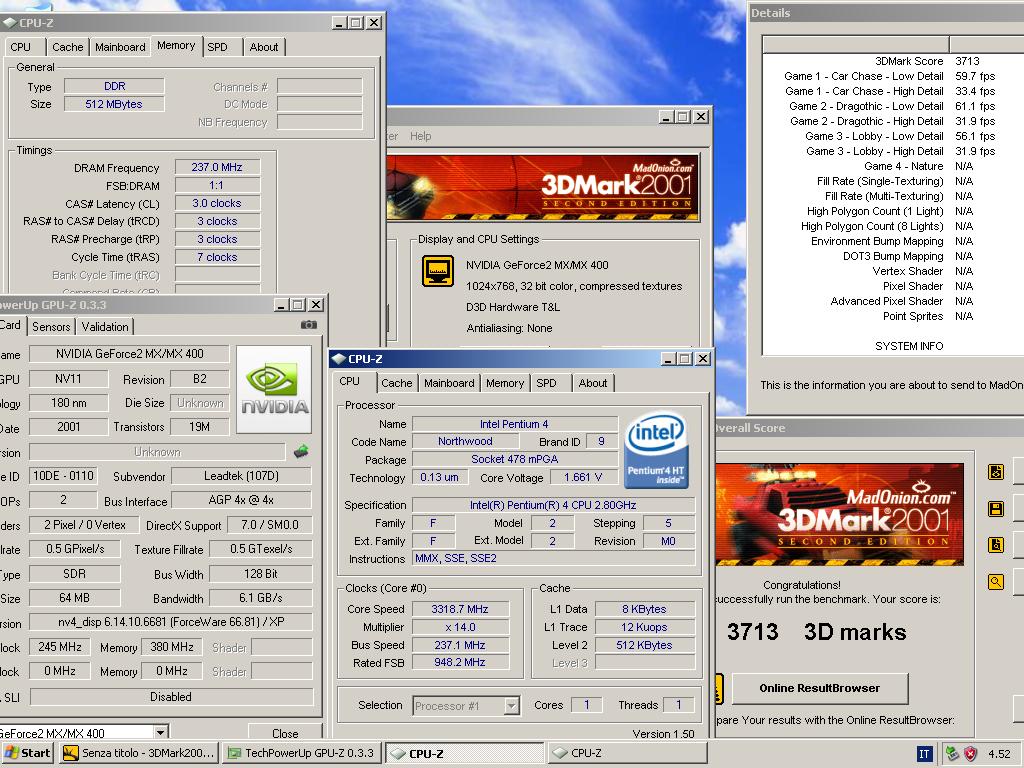The height and width of the screenshot is (768, 1024).
Task: Click the 'Game 2 - Dragothic - High Detail' row
Action: pyautogui.click(x=893, y=121)
